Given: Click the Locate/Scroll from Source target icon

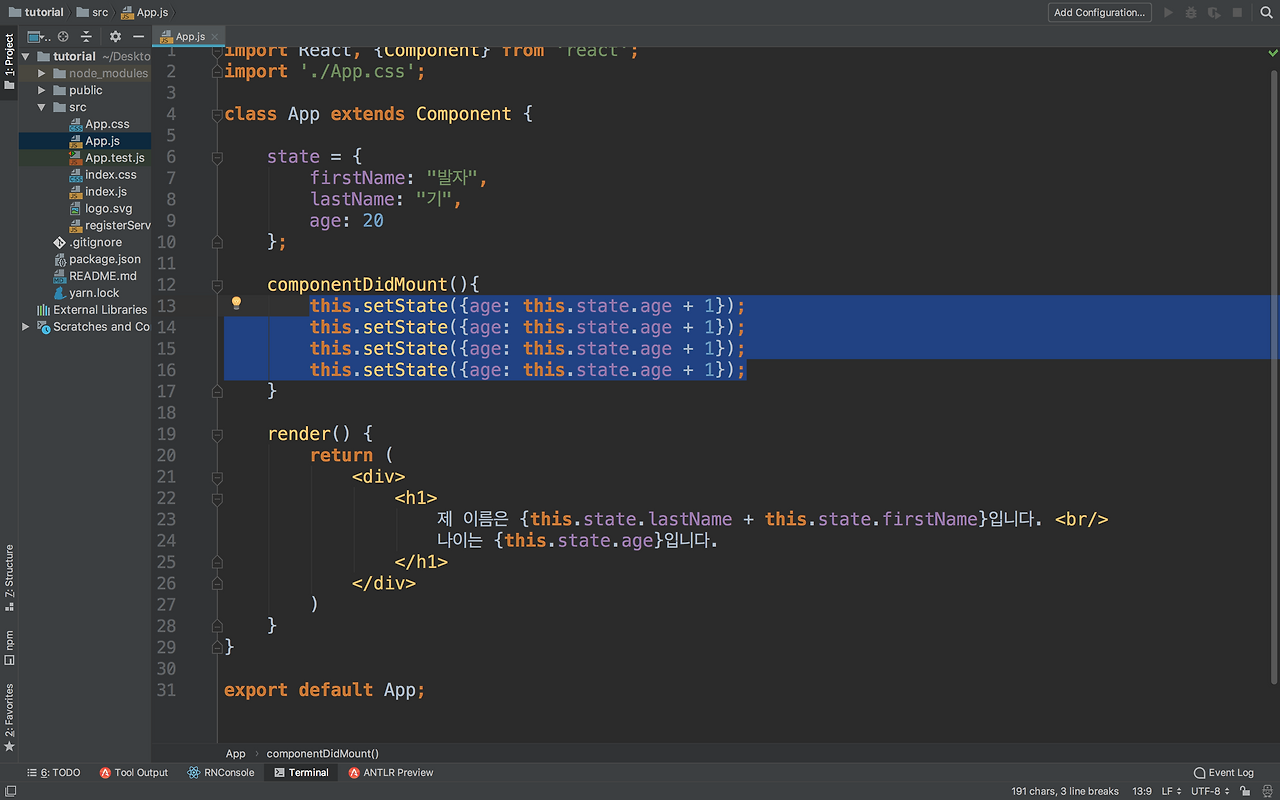Looking at the screenshot, I should (62, 37).
